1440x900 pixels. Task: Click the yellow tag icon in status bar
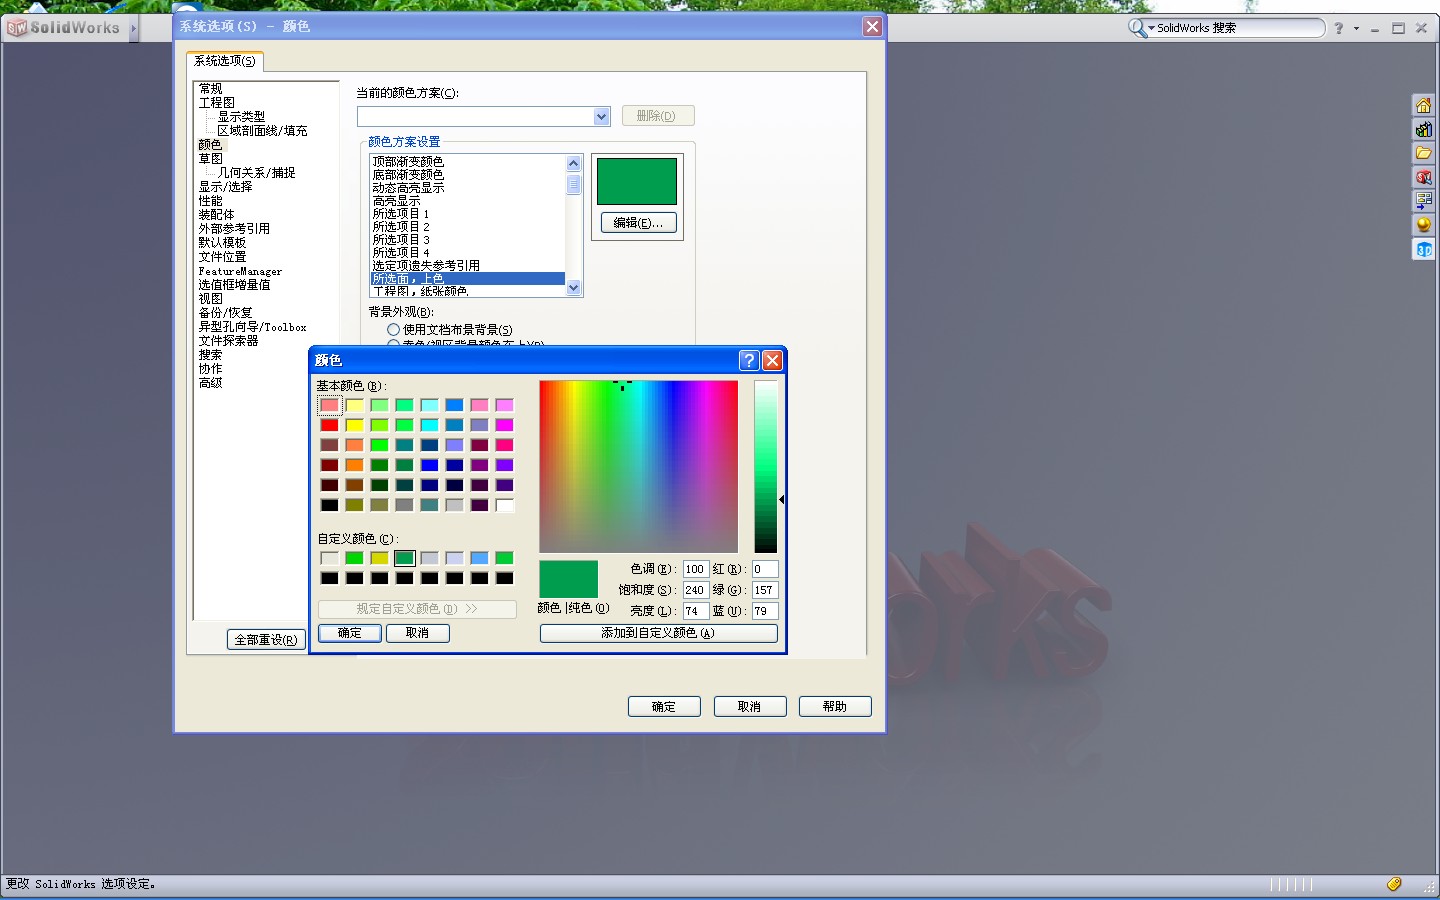[1394, 884]
